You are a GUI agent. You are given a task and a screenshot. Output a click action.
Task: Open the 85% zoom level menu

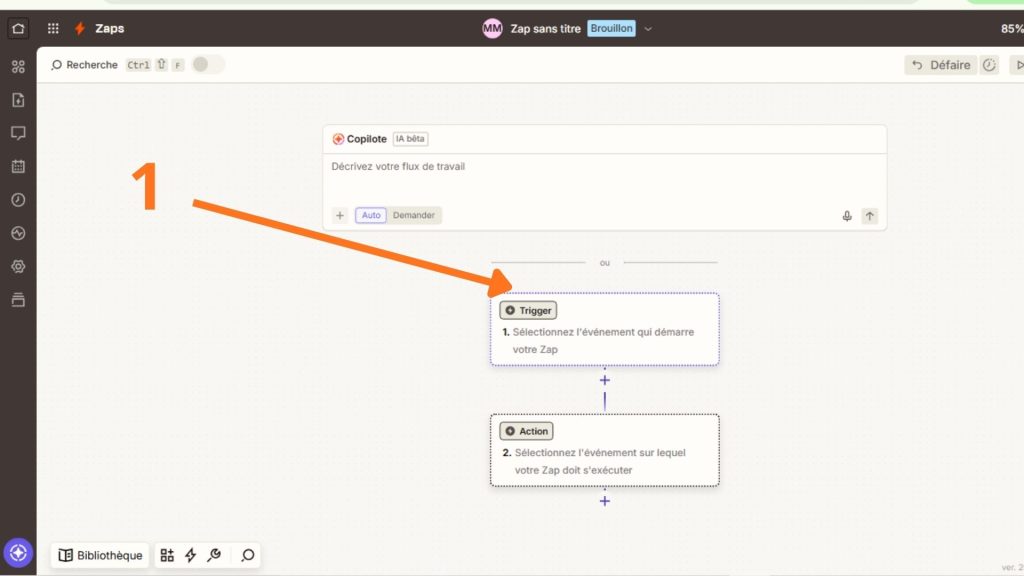pyautogui.click(x=1011, y=29)
